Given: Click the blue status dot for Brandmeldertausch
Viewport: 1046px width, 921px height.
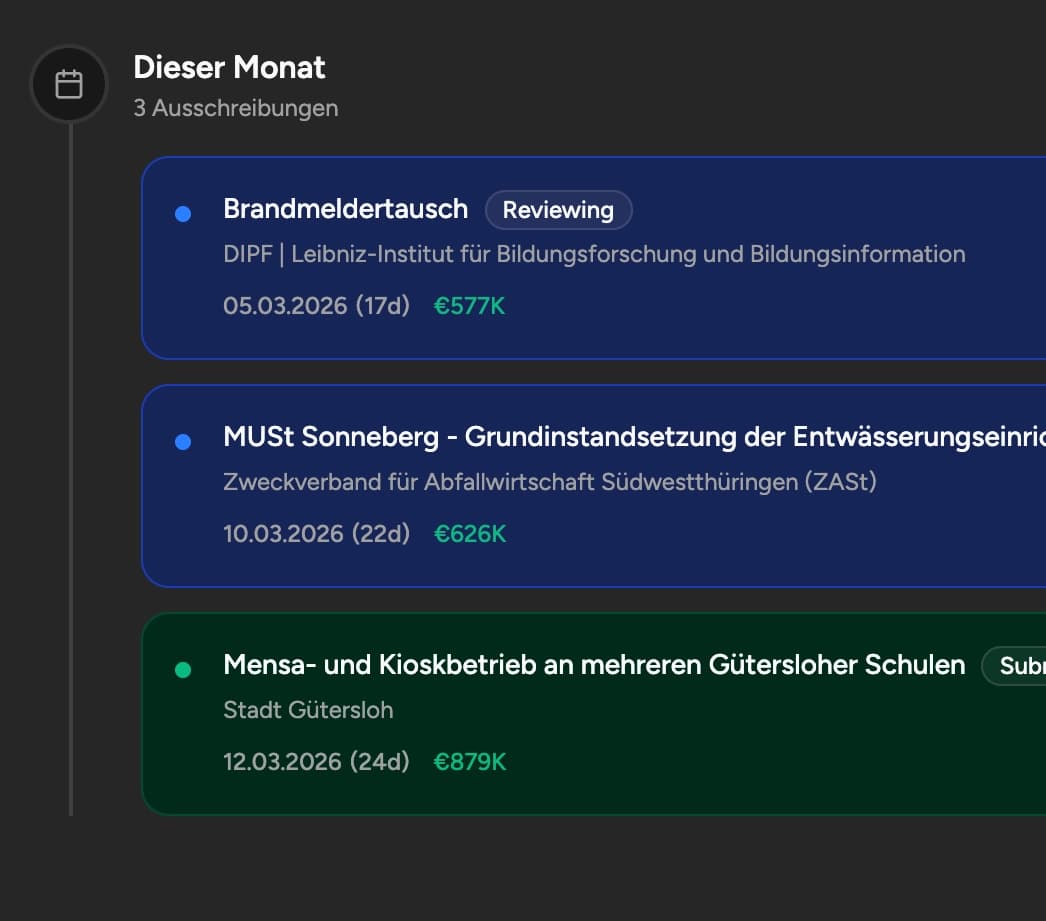Looking at the screenshot, I should tap(183, 213).
